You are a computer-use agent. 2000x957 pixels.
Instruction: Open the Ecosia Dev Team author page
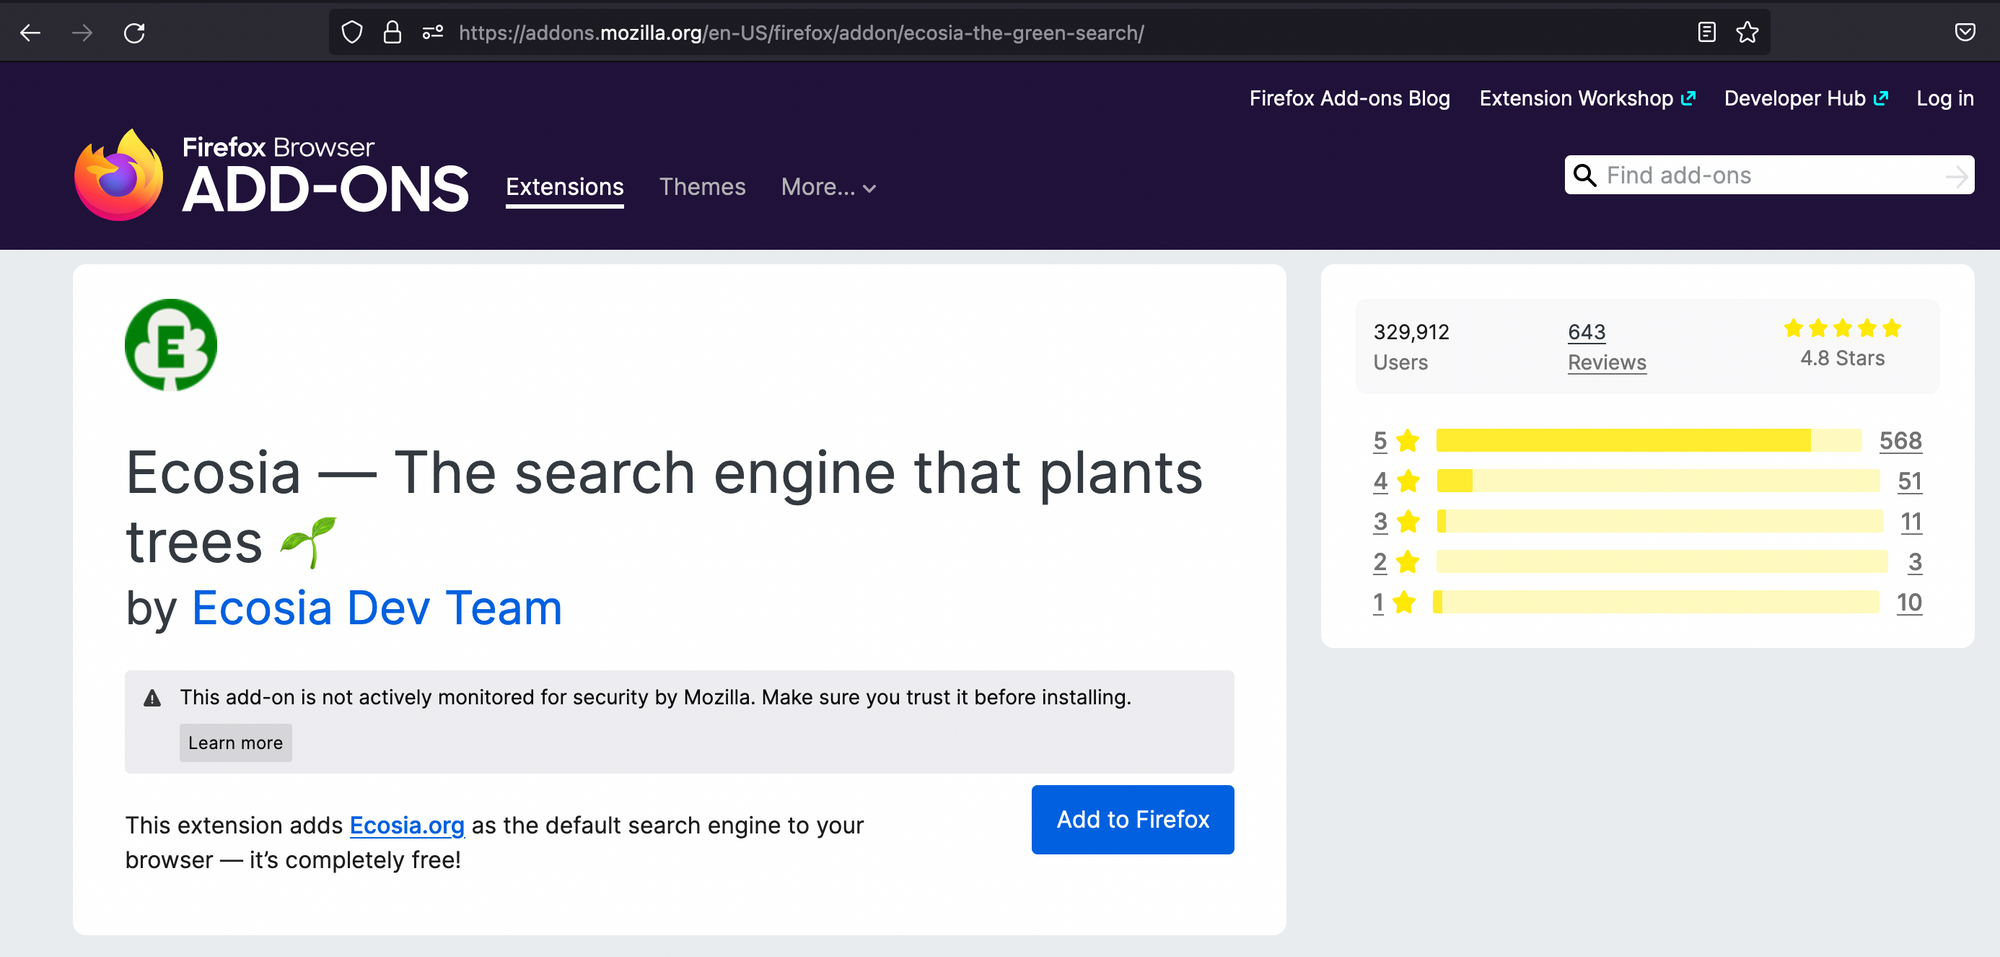(x=377, y=608)
